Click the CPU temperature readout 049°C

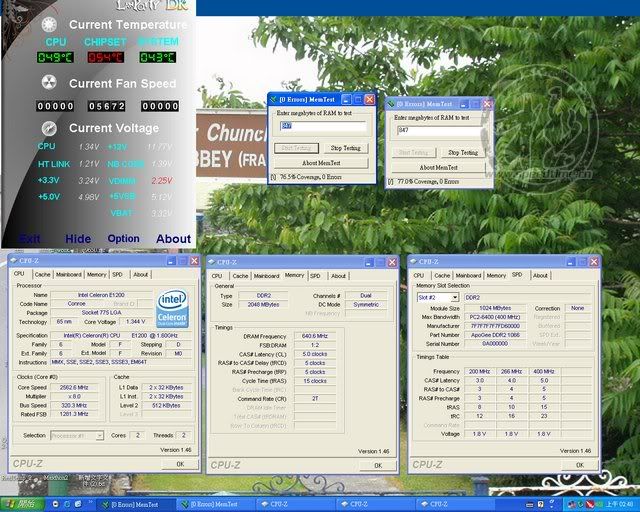pos(56,57)
